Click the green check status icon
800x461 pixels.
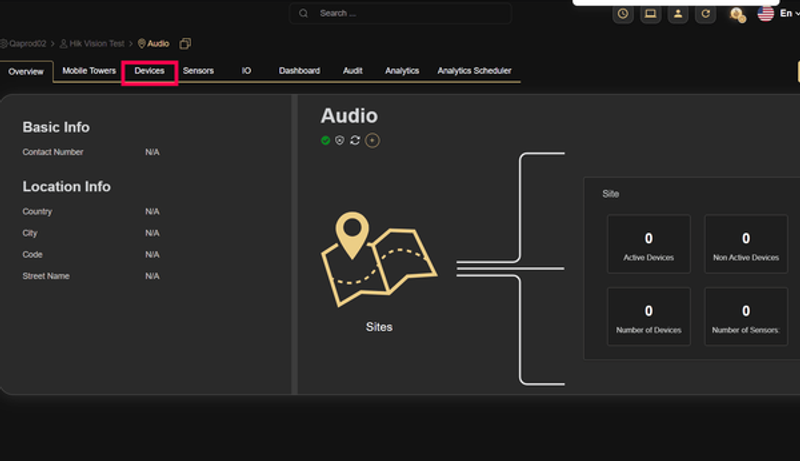[x=325, y=140]
